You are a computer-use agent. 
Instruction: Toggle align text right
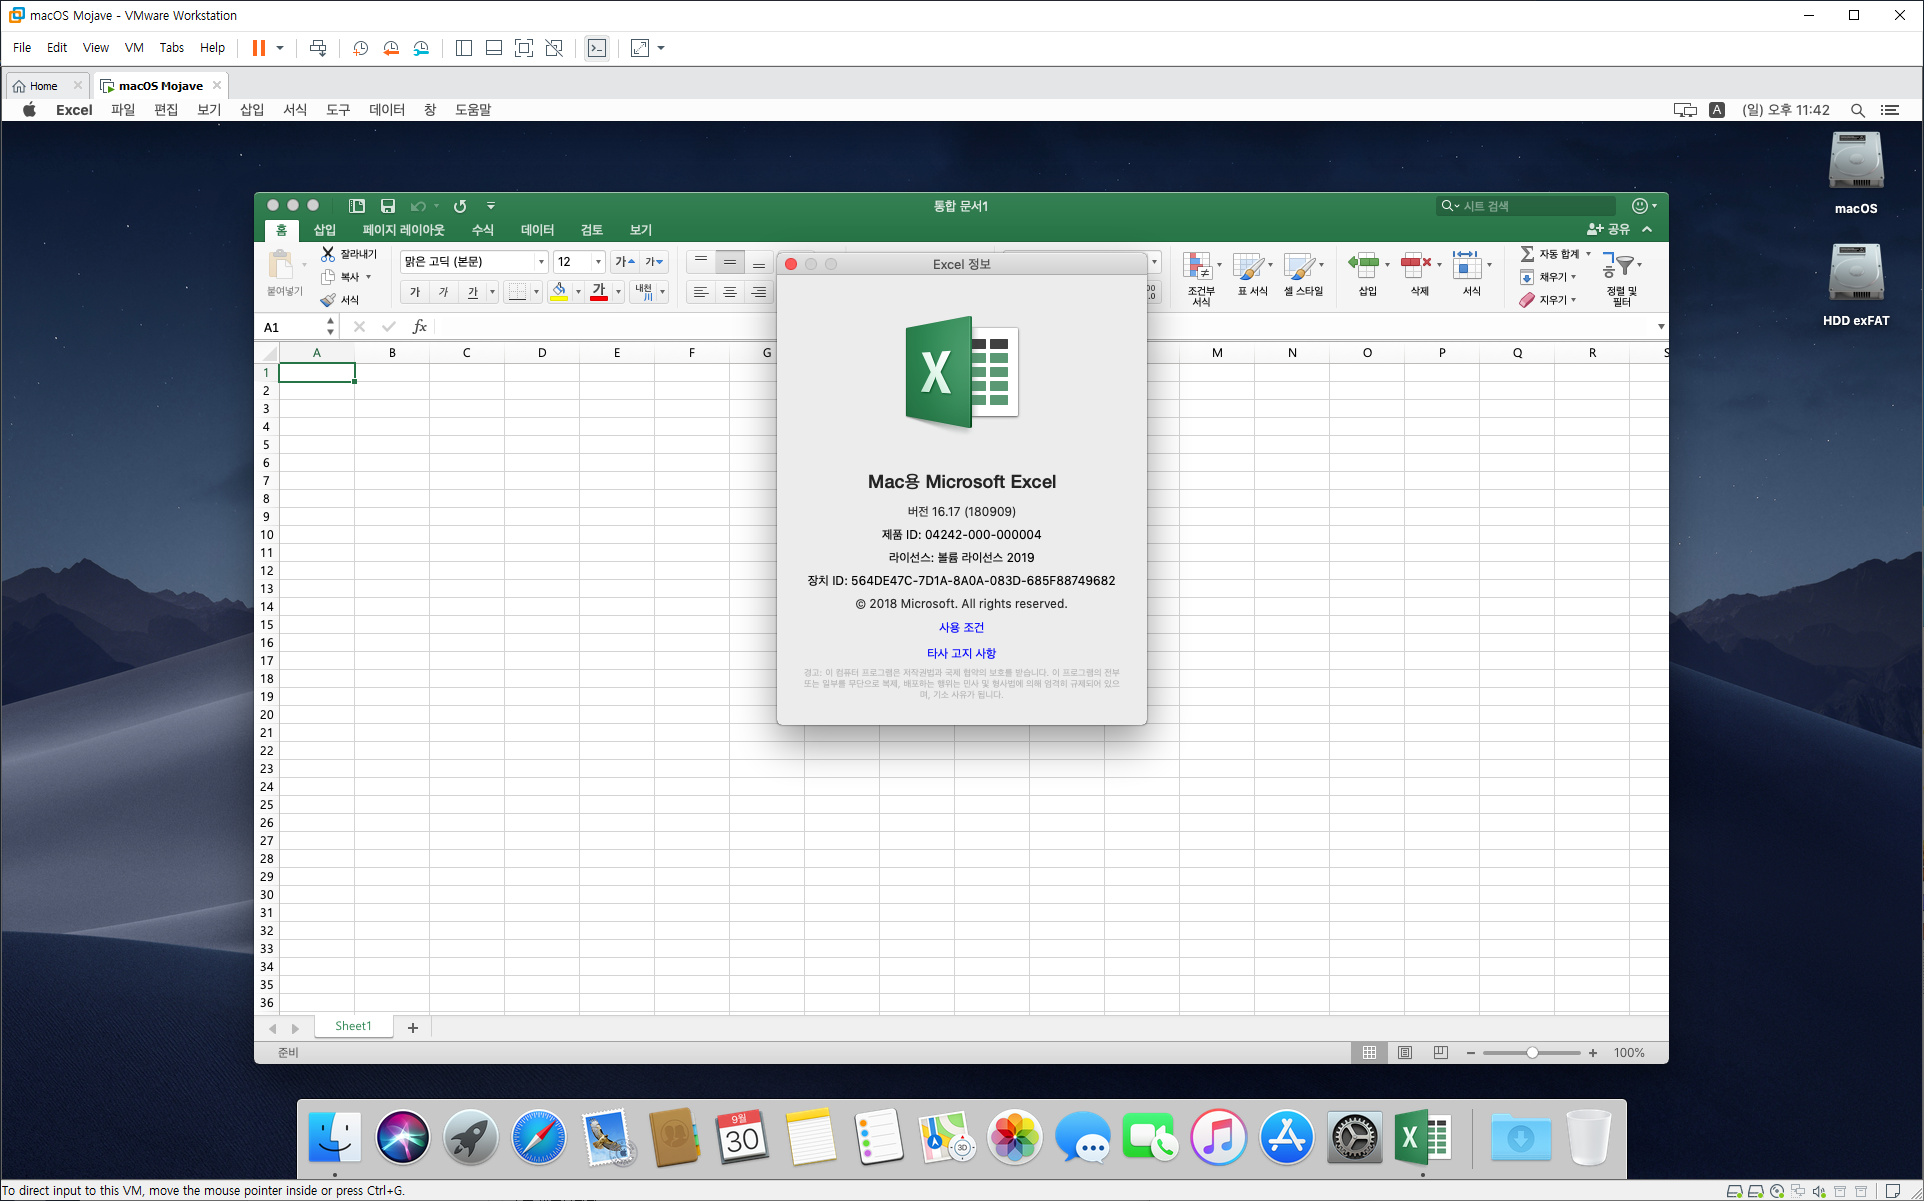coord(759,292)
